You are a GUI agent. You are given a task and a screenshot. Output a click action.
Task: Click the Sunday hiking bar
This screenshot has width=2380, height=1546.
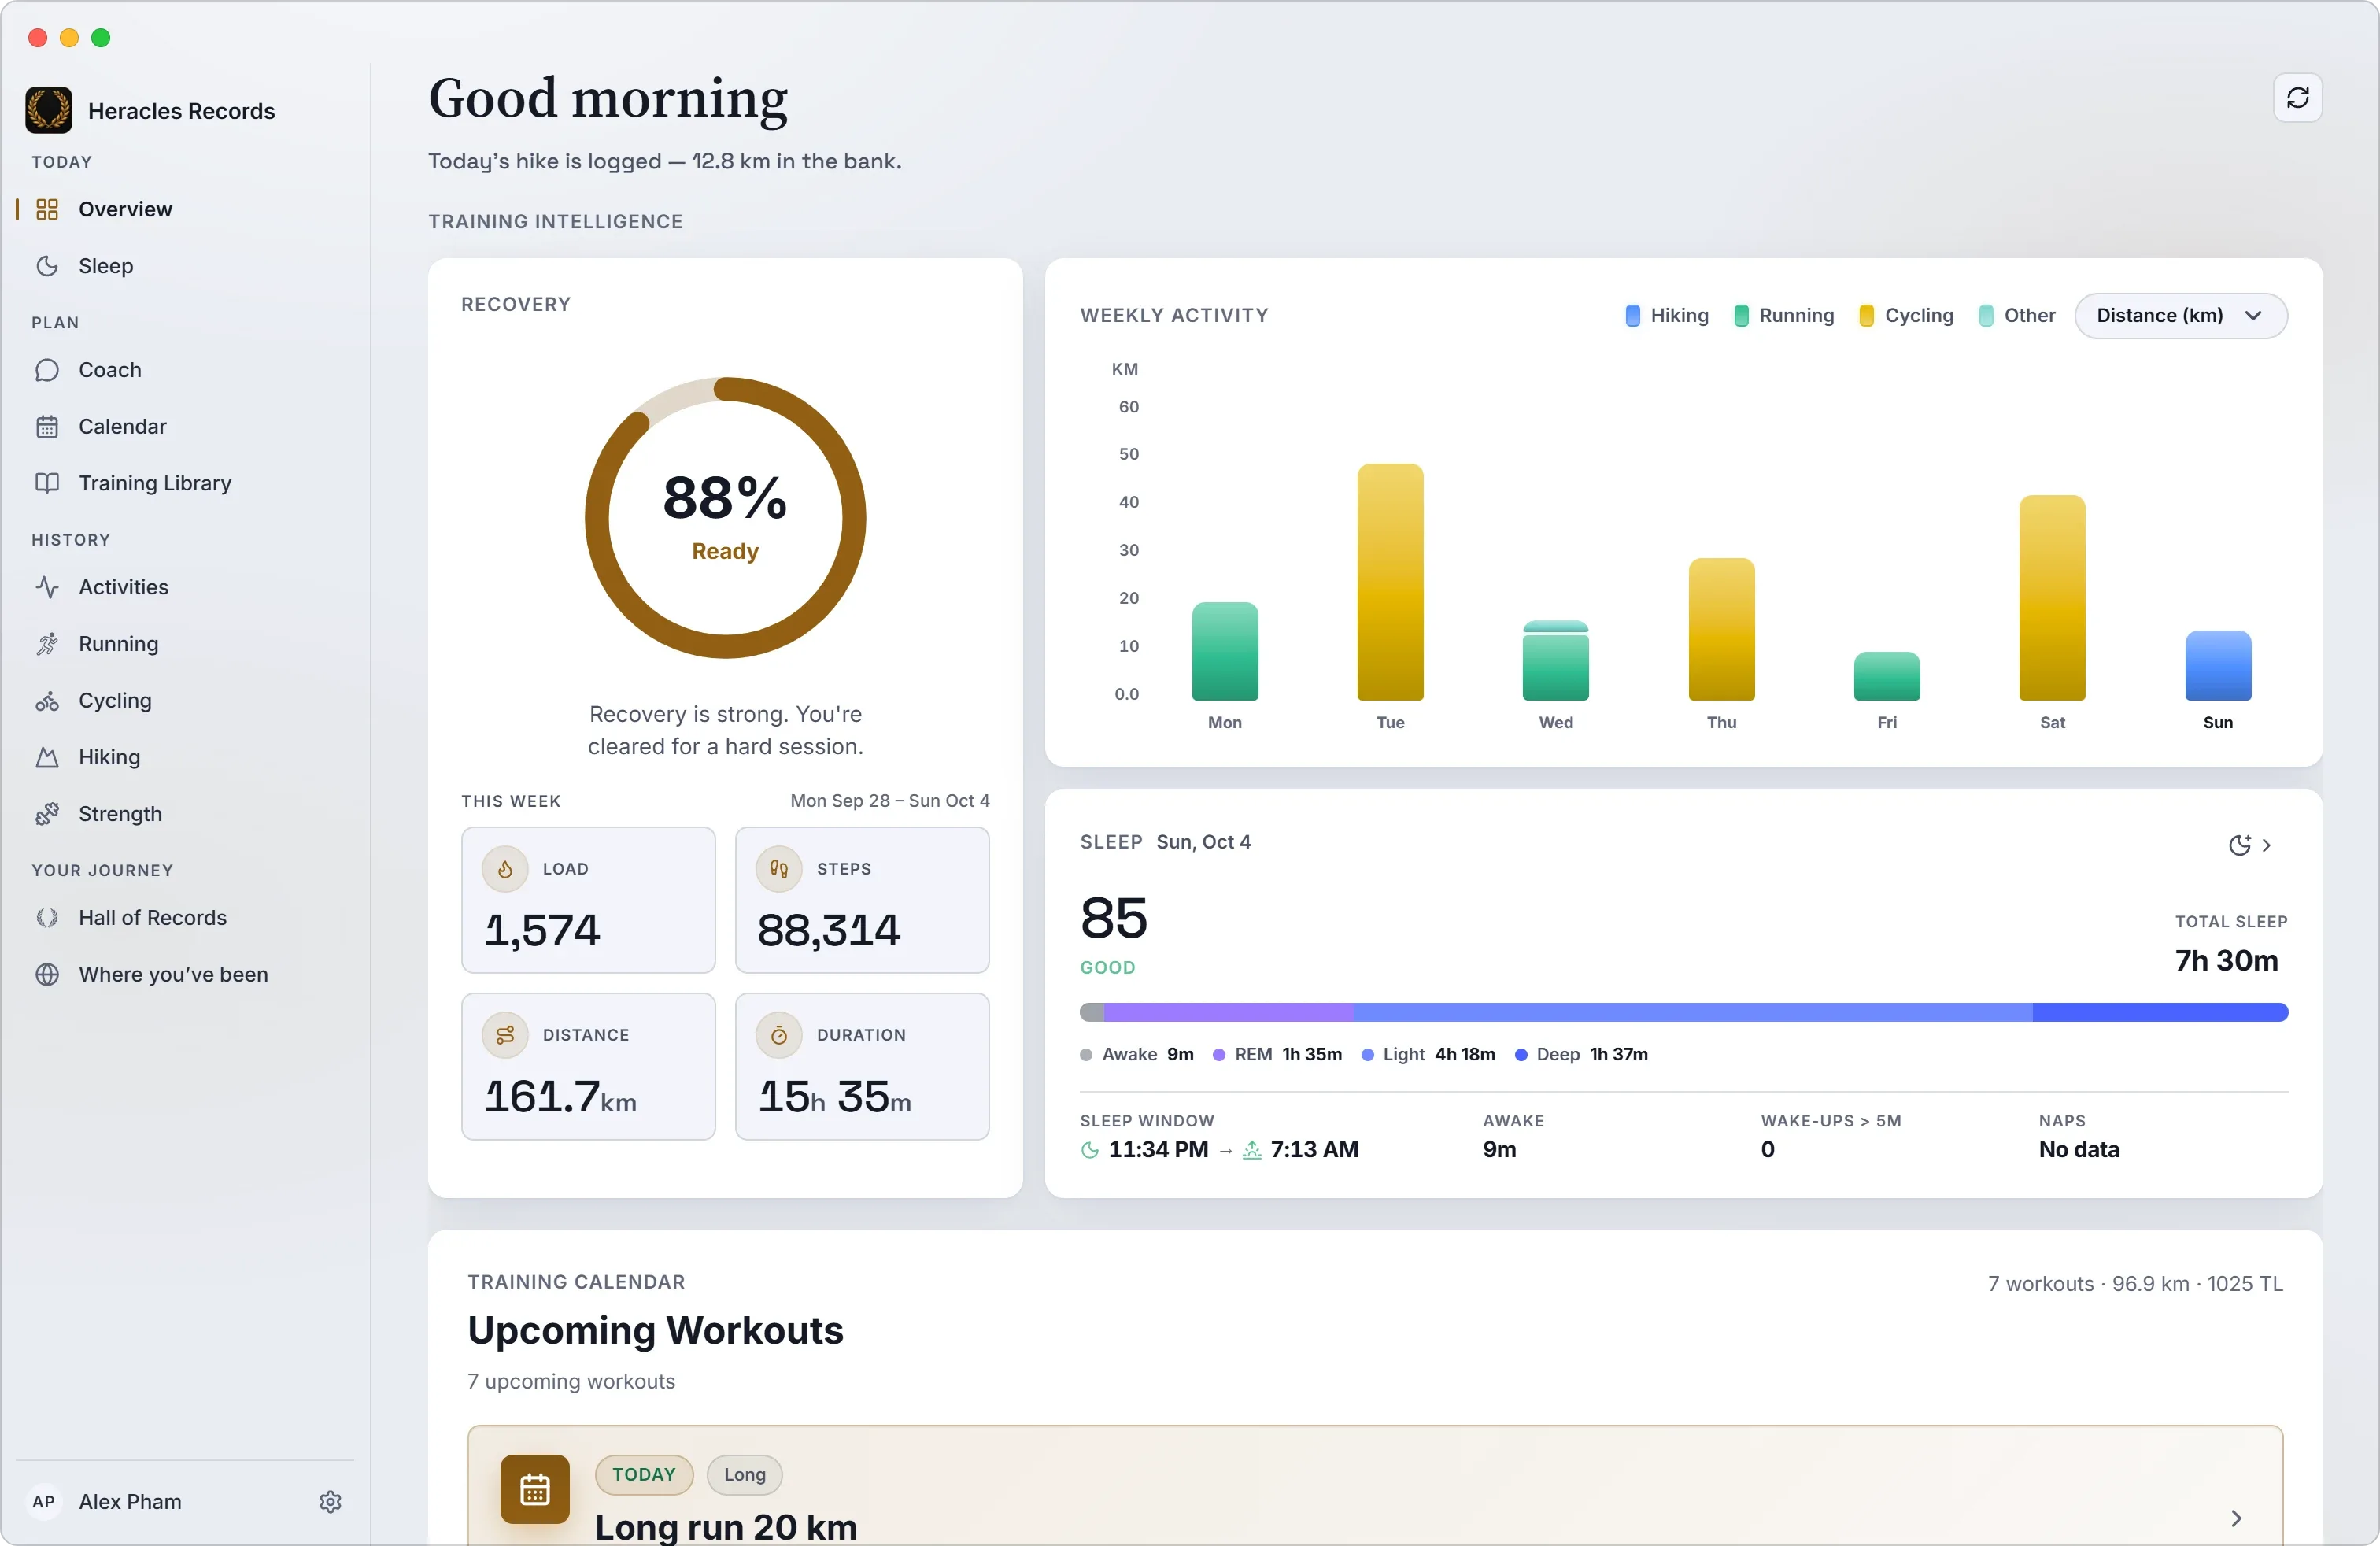(2217, 666)
